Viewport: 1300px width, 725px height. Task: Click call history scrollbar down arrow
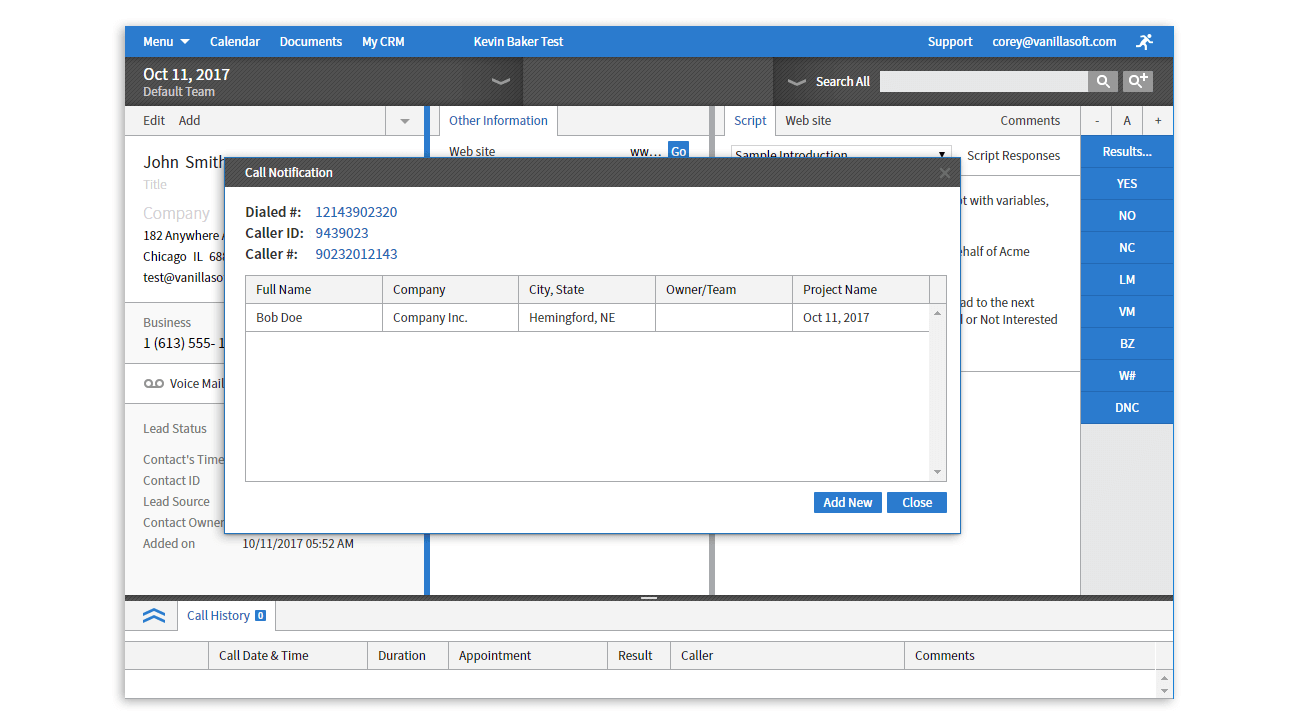pyautogui.click(x=1164, y=691)
